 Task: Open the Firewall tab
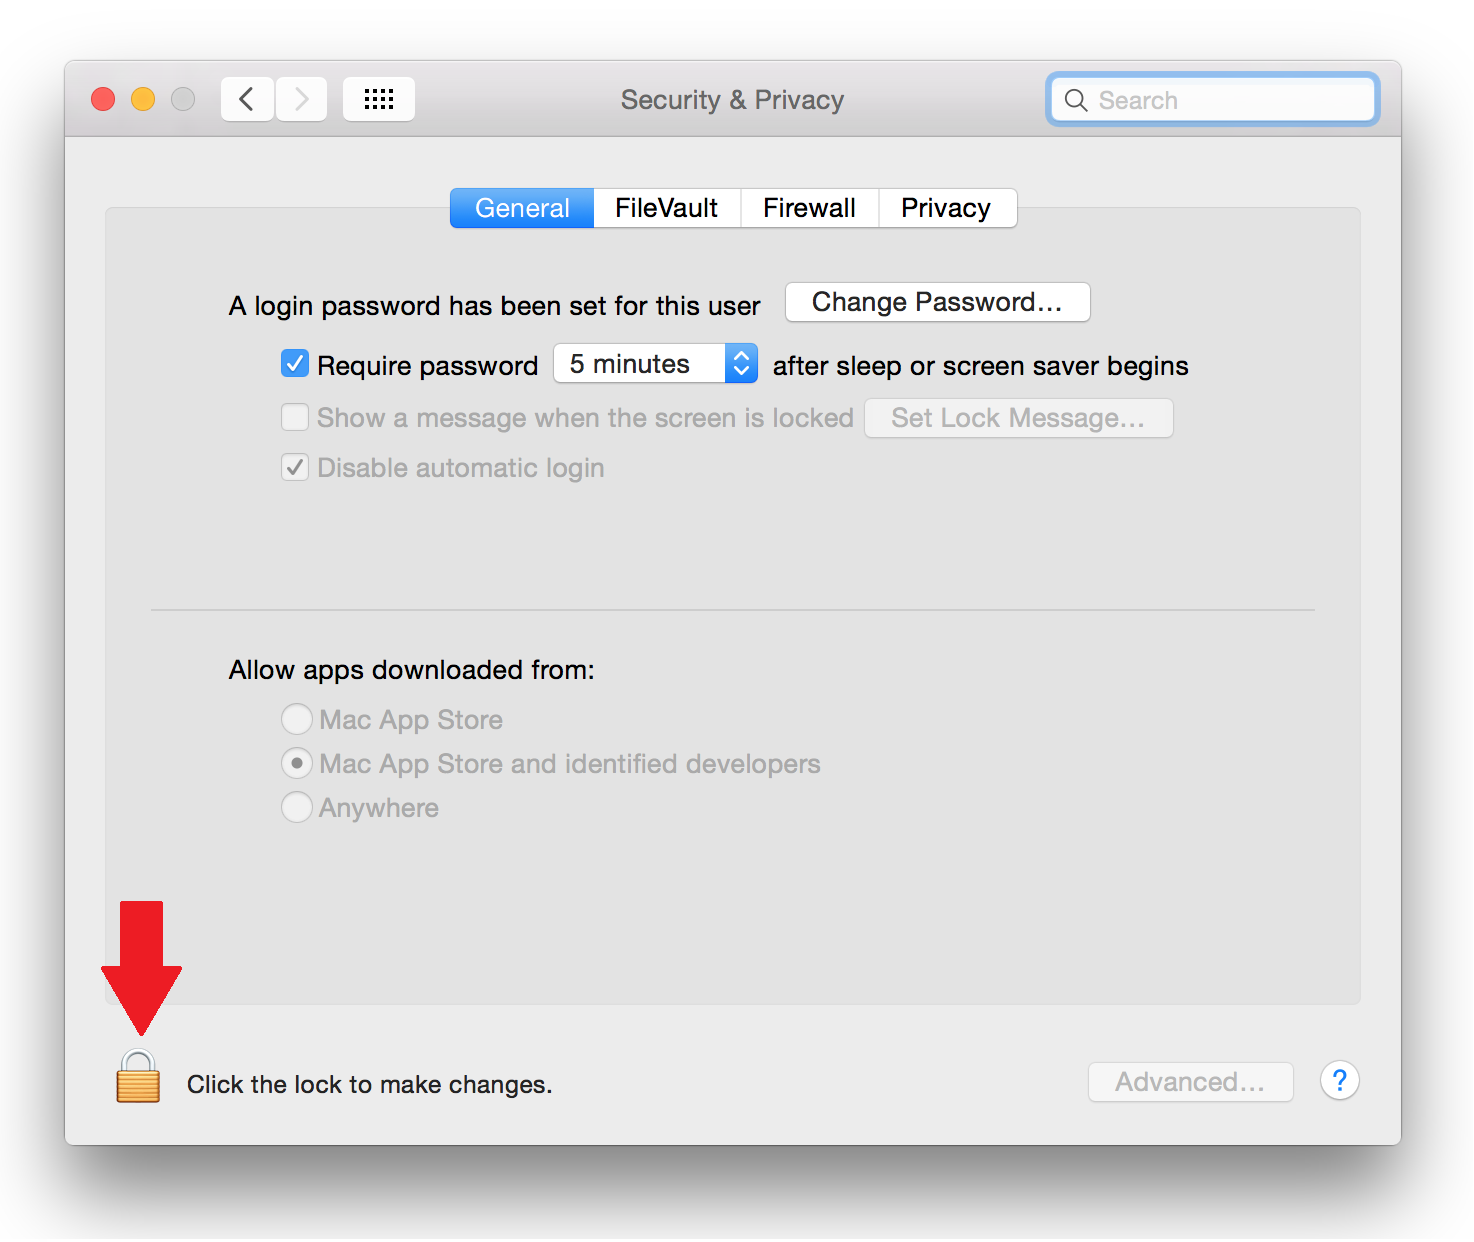(x=810, y=208)
